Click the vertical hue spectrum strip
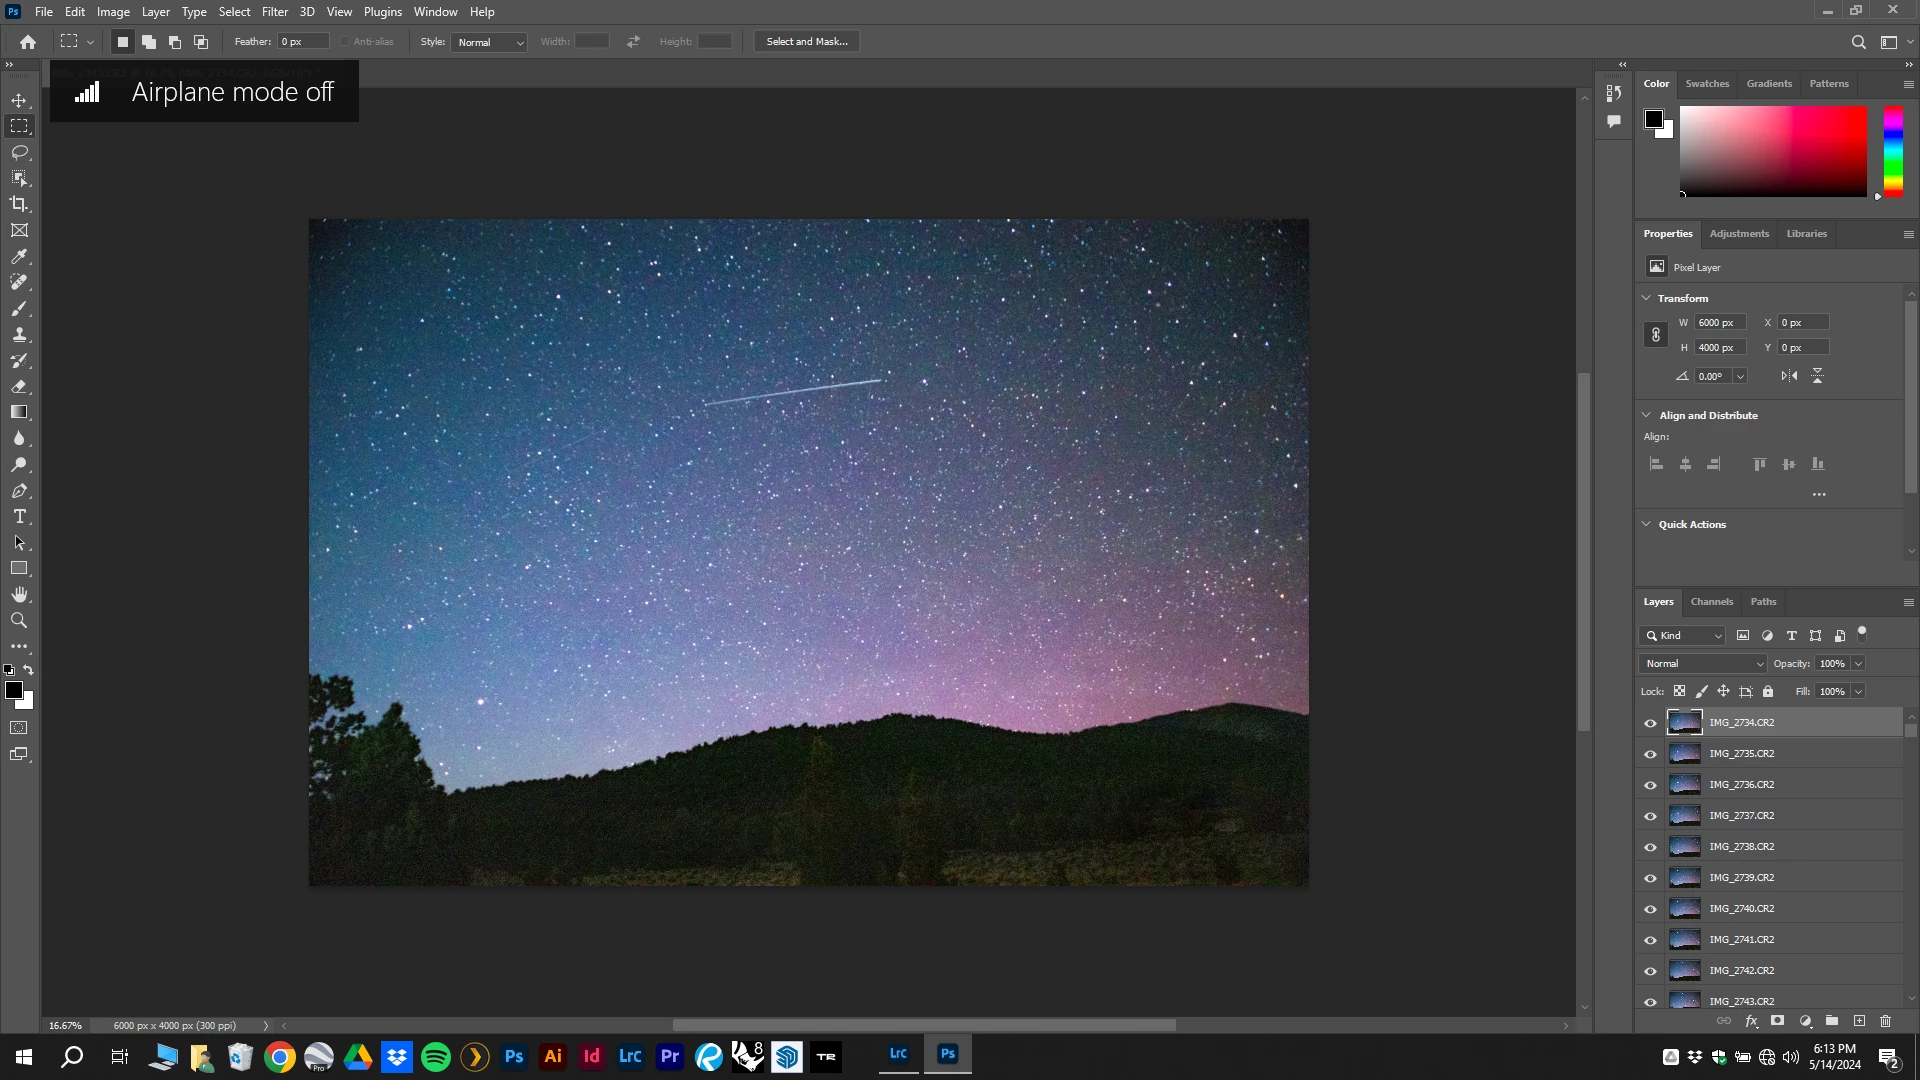The width and height of the screenshot is (1920, 1080). click(x=1893, y=151)
